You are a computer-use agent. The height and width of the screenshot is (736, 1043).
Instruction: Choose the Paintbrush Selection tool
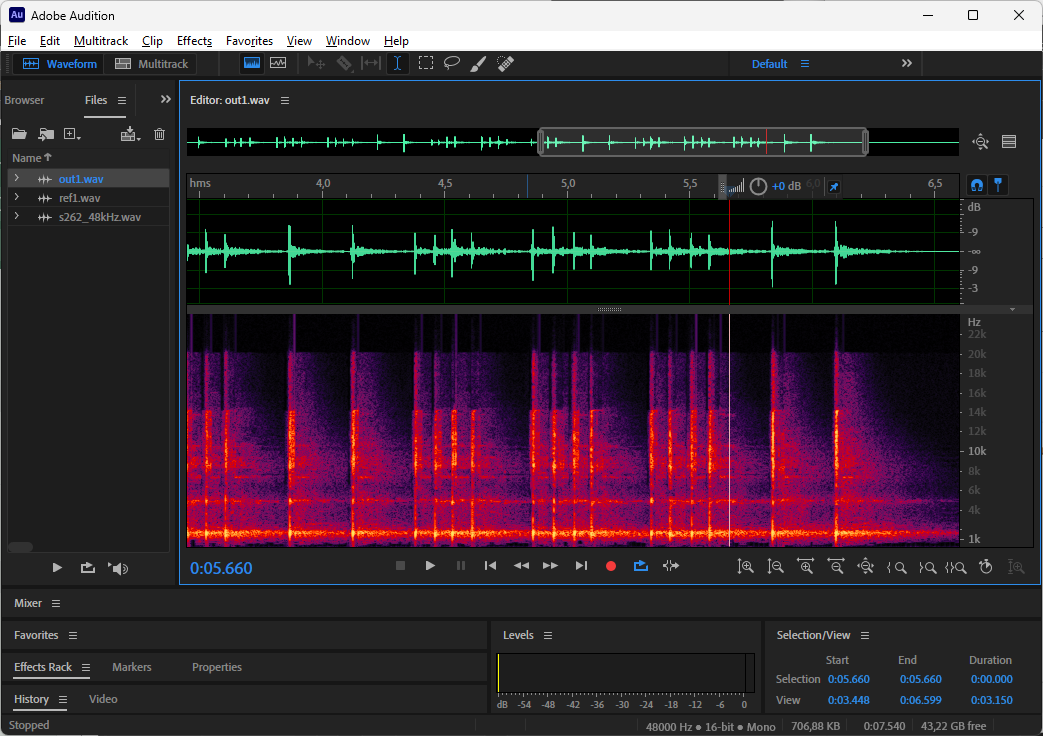pos(479,63)
